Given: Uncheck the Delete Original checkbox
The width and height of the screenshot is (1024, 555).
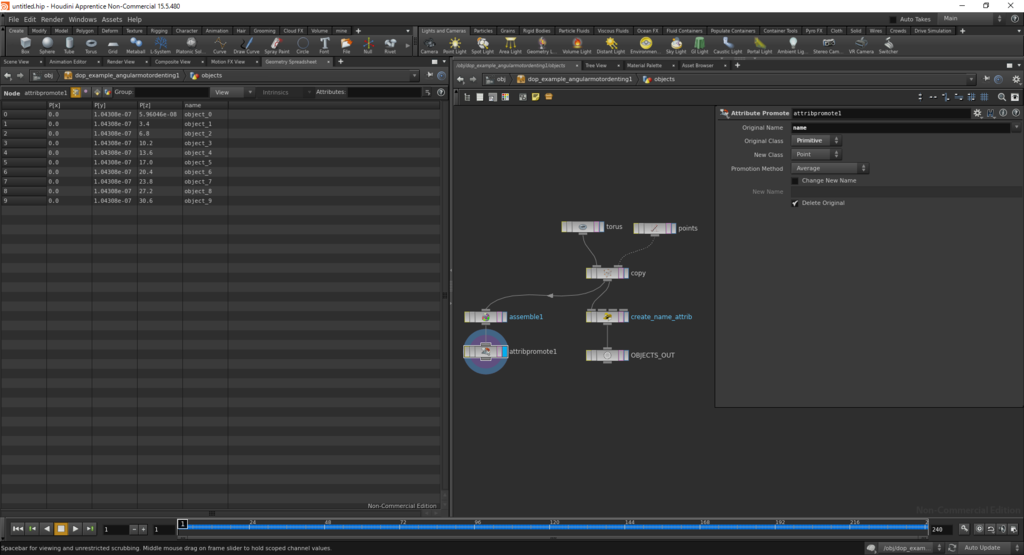Looking at the screenshot, I should tap(795, 203).
